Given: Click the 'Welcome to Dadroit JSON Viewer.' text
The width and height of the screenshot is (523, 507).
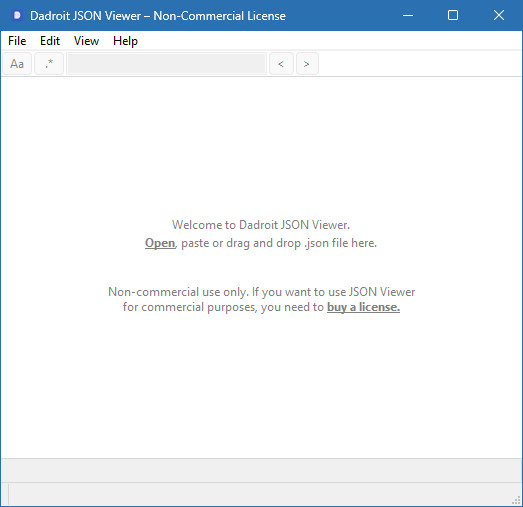Looking at the screenshot, I should click(x=261, y=225).
